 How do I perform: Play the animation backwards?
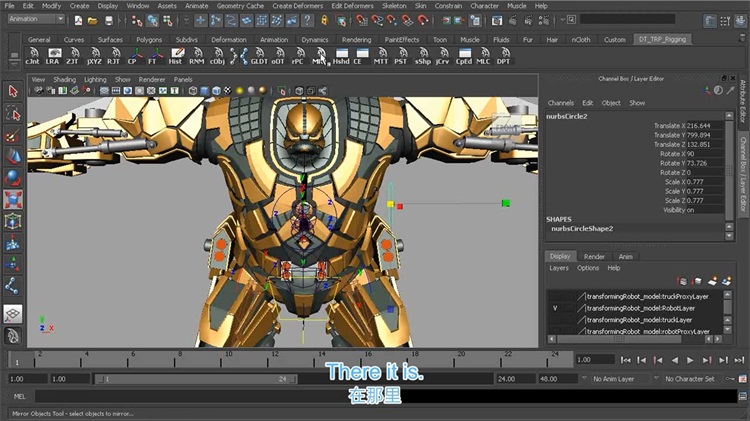pos(674,360)
